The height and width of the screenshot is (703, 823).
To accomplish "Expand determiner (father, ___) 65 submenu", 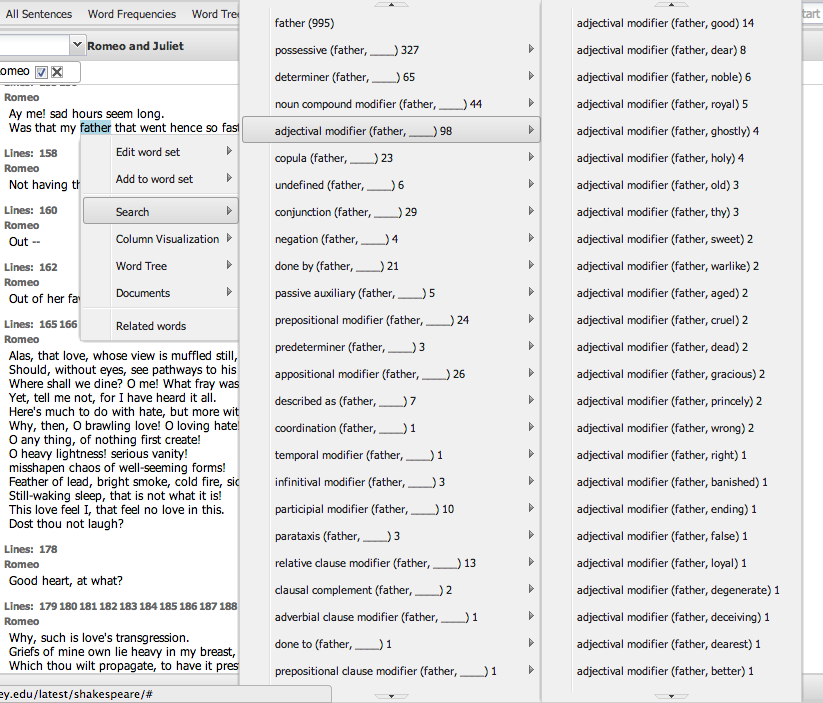I will pyautogui.click(x=391, y=77).
